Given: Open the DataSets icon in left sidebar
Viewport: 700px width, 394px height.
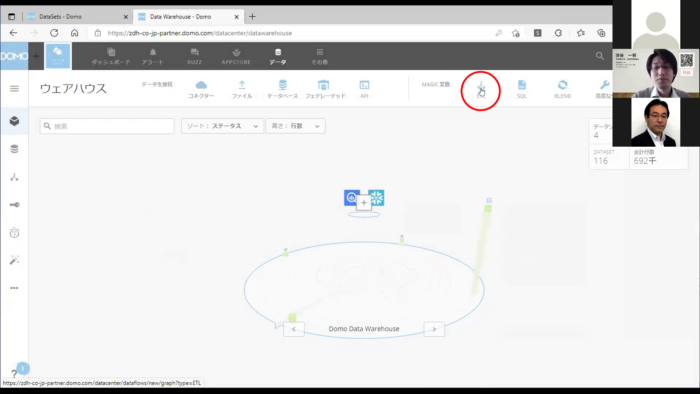Looking at the screenshot, I should (14, 149).
